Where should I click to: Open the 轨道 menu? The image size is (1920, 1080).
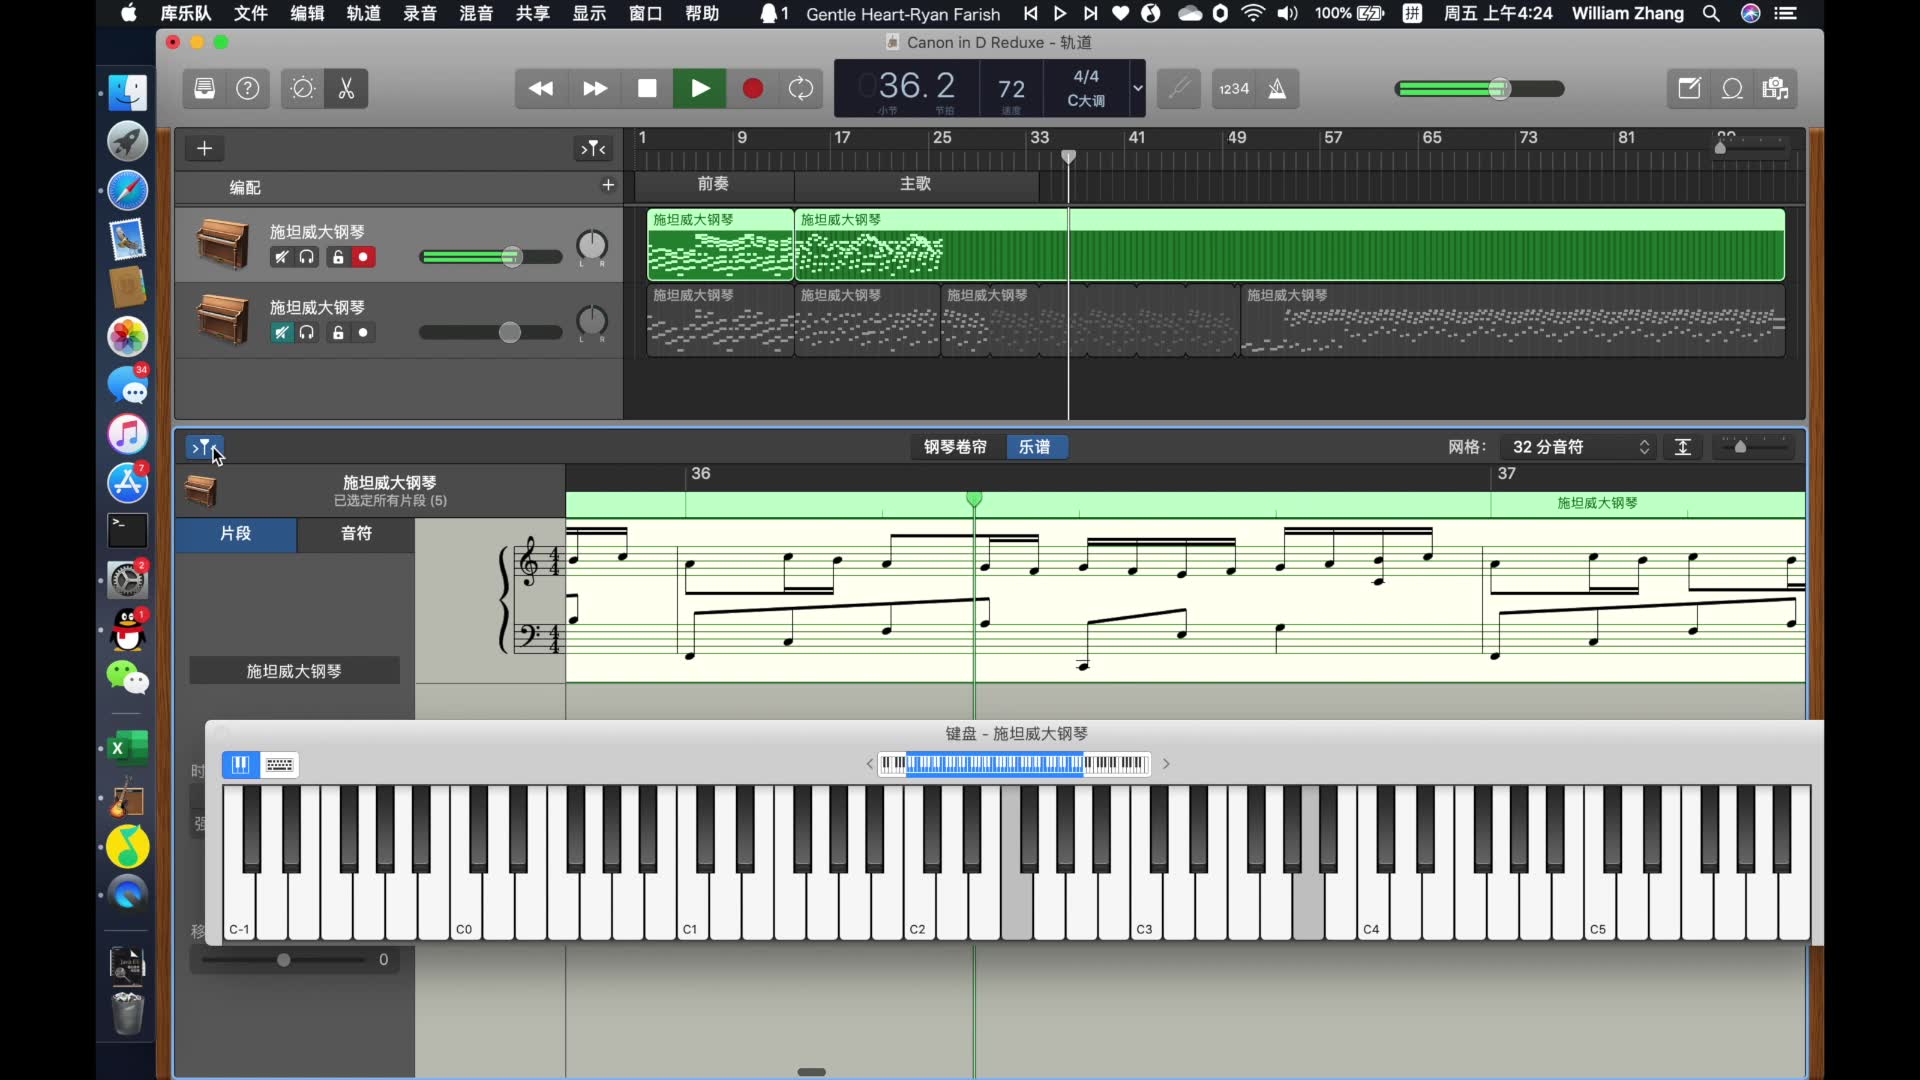363,13
